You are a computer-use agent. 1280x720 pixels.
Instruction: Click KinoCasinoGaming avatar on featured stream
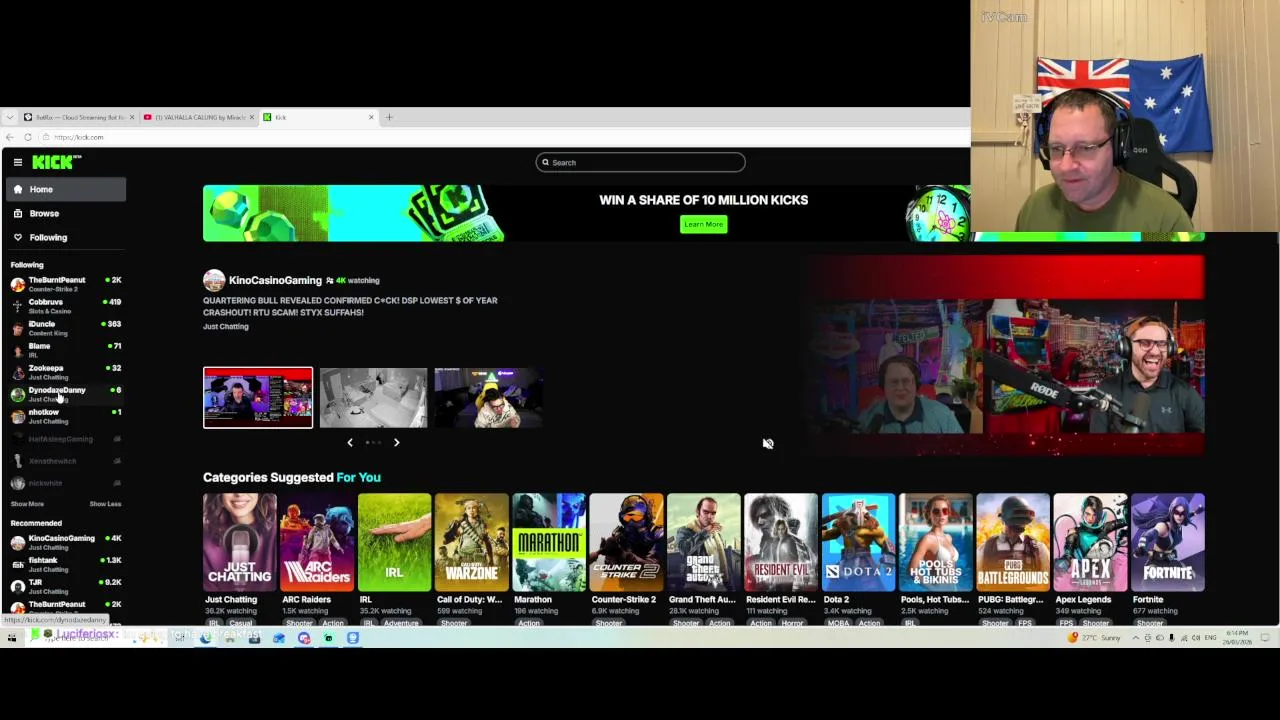click(x=214, y=280)
